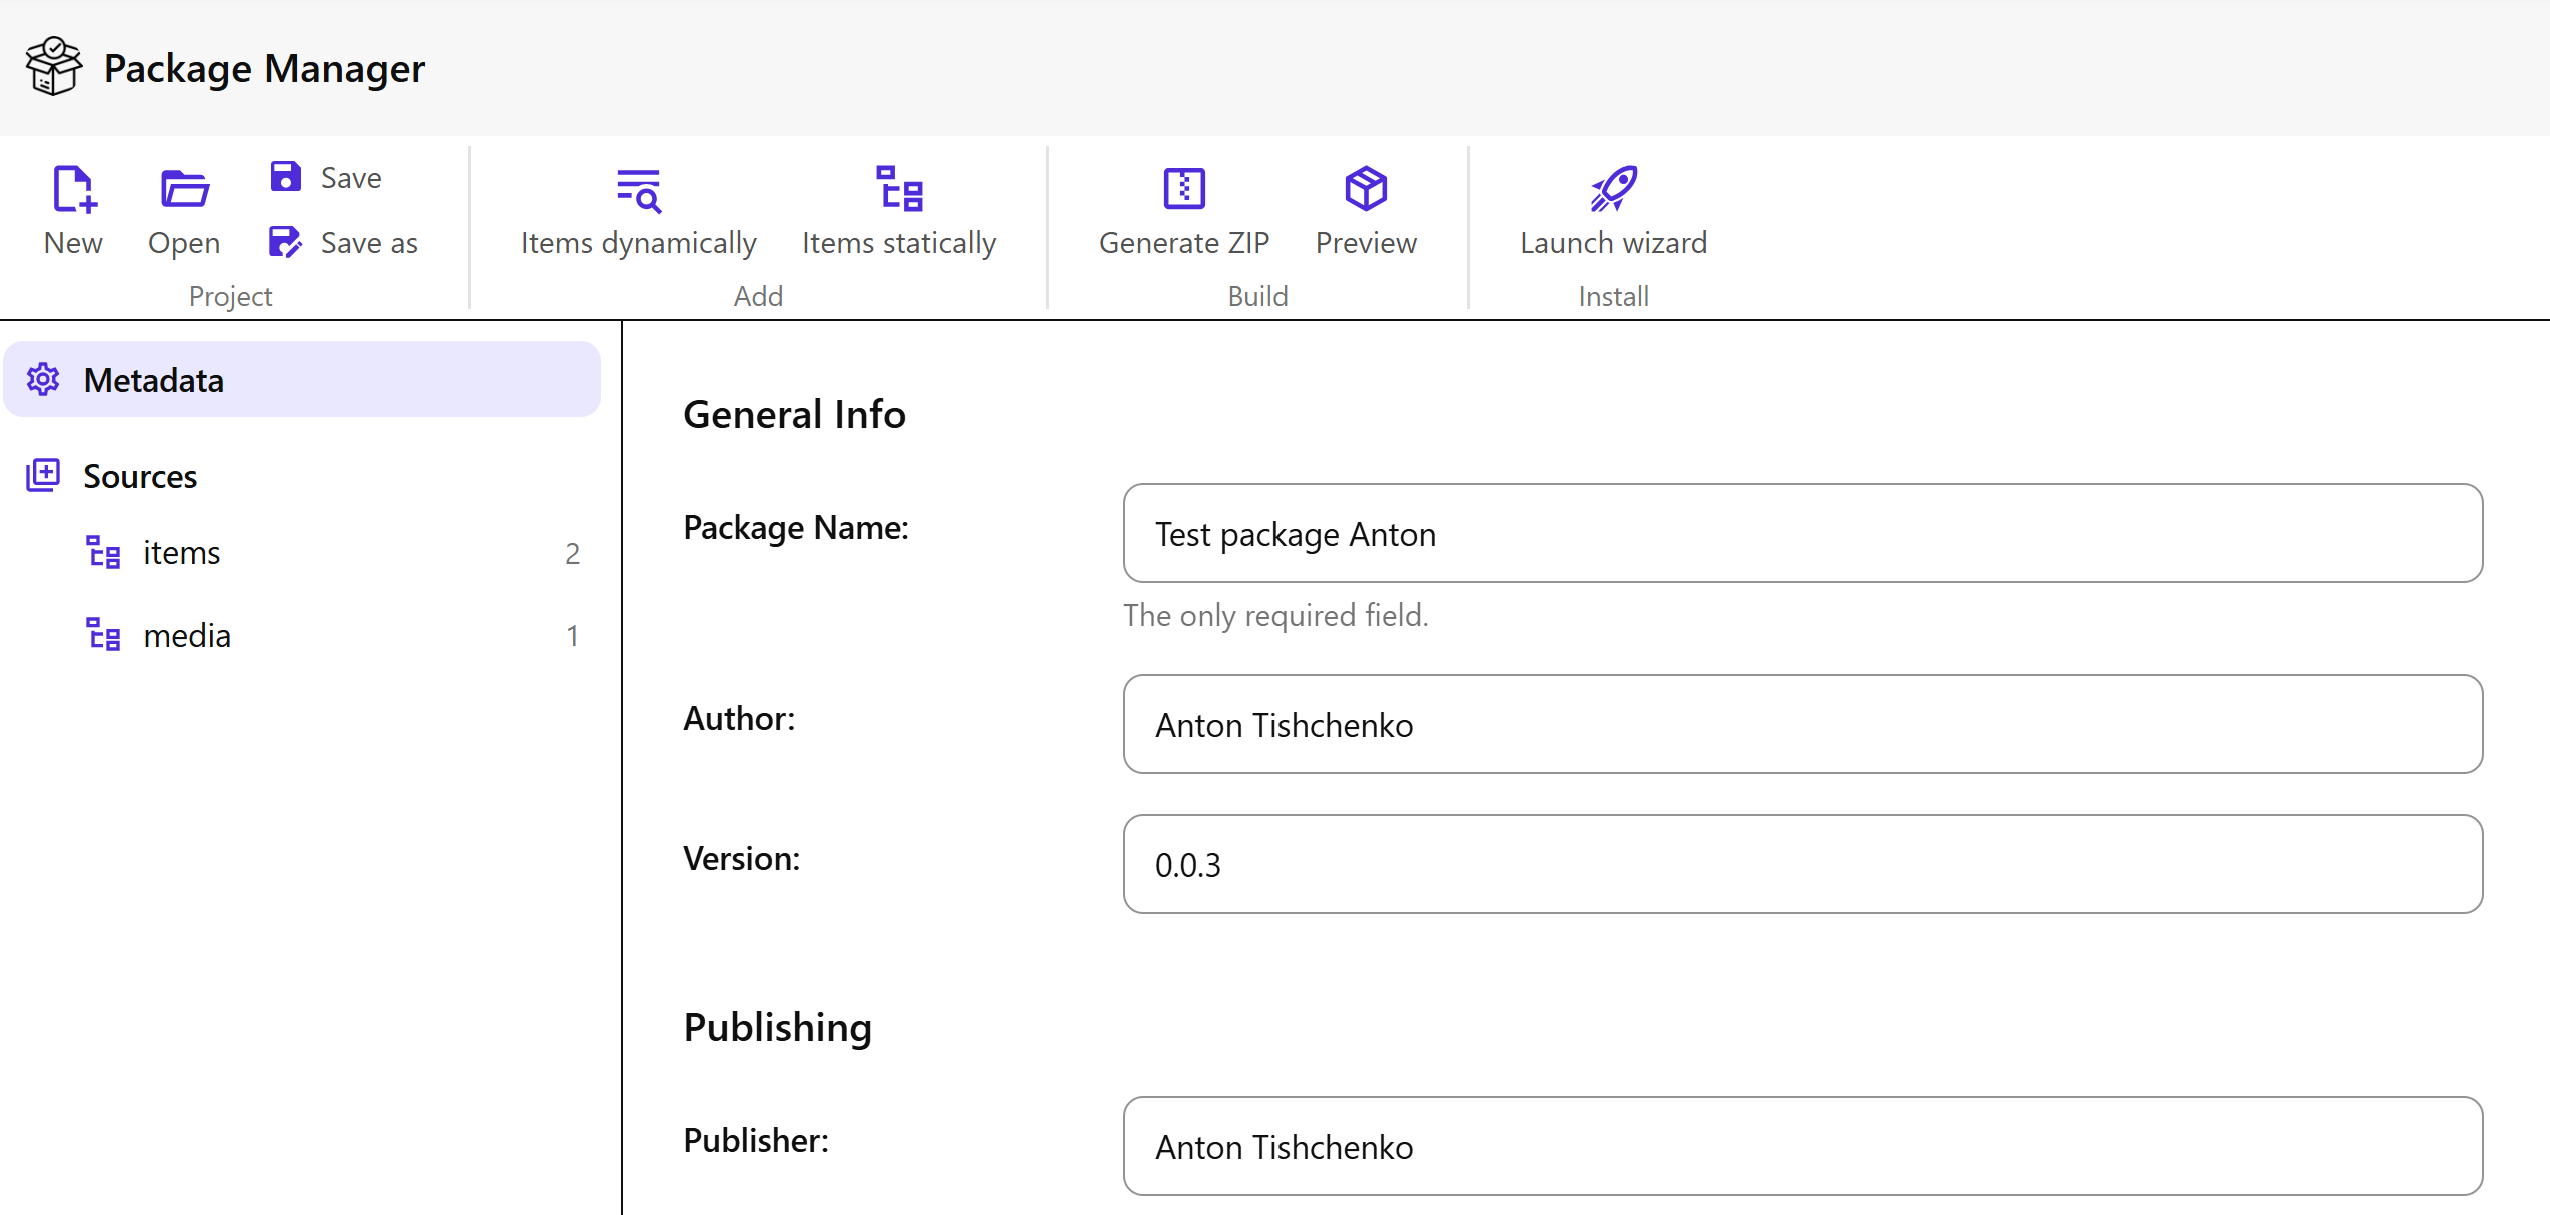Click the Package Manager box logo

pos(54,67)
